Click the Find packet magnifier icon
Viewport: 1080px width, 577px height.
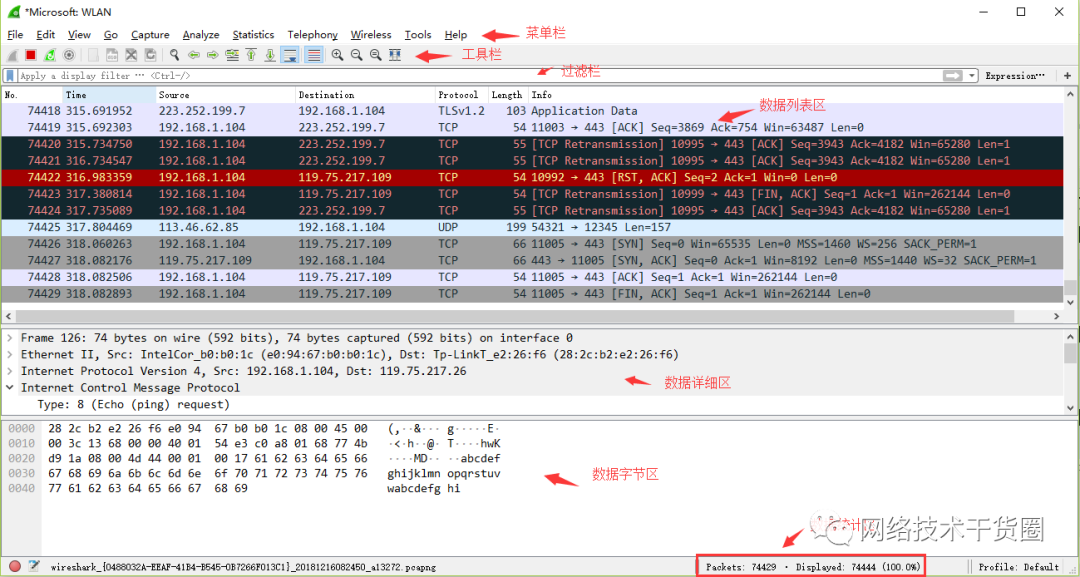(173, 55)
